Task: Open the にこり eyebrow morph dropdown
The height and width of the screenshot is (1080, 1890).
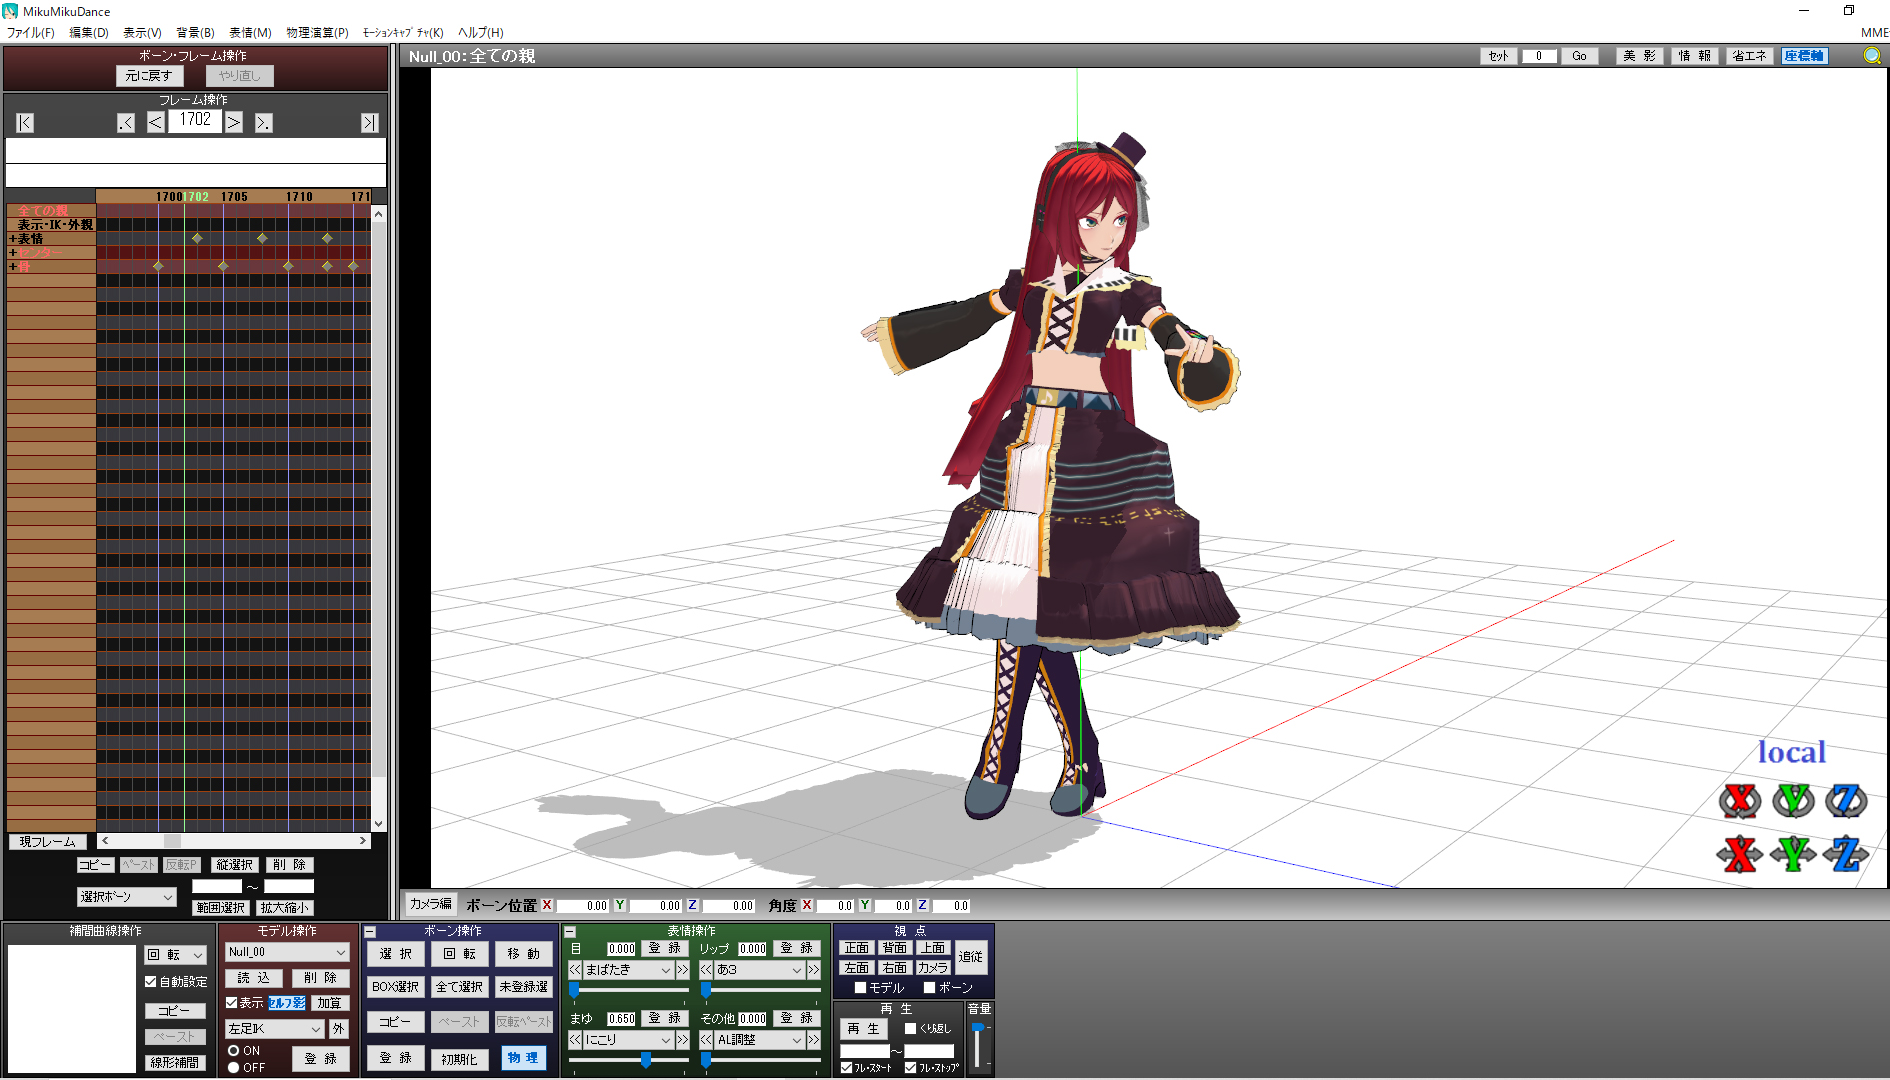Action: click(x=628, y=1040)
